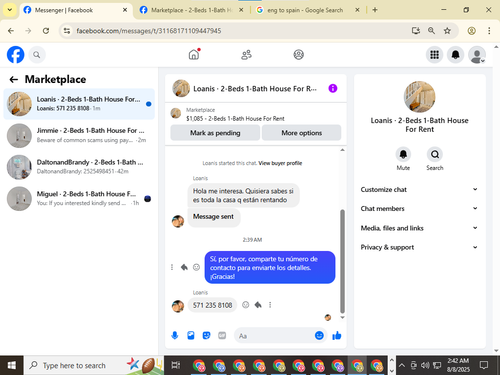Click Mark as pending button
500x375 pixels.
click(215, 133)
